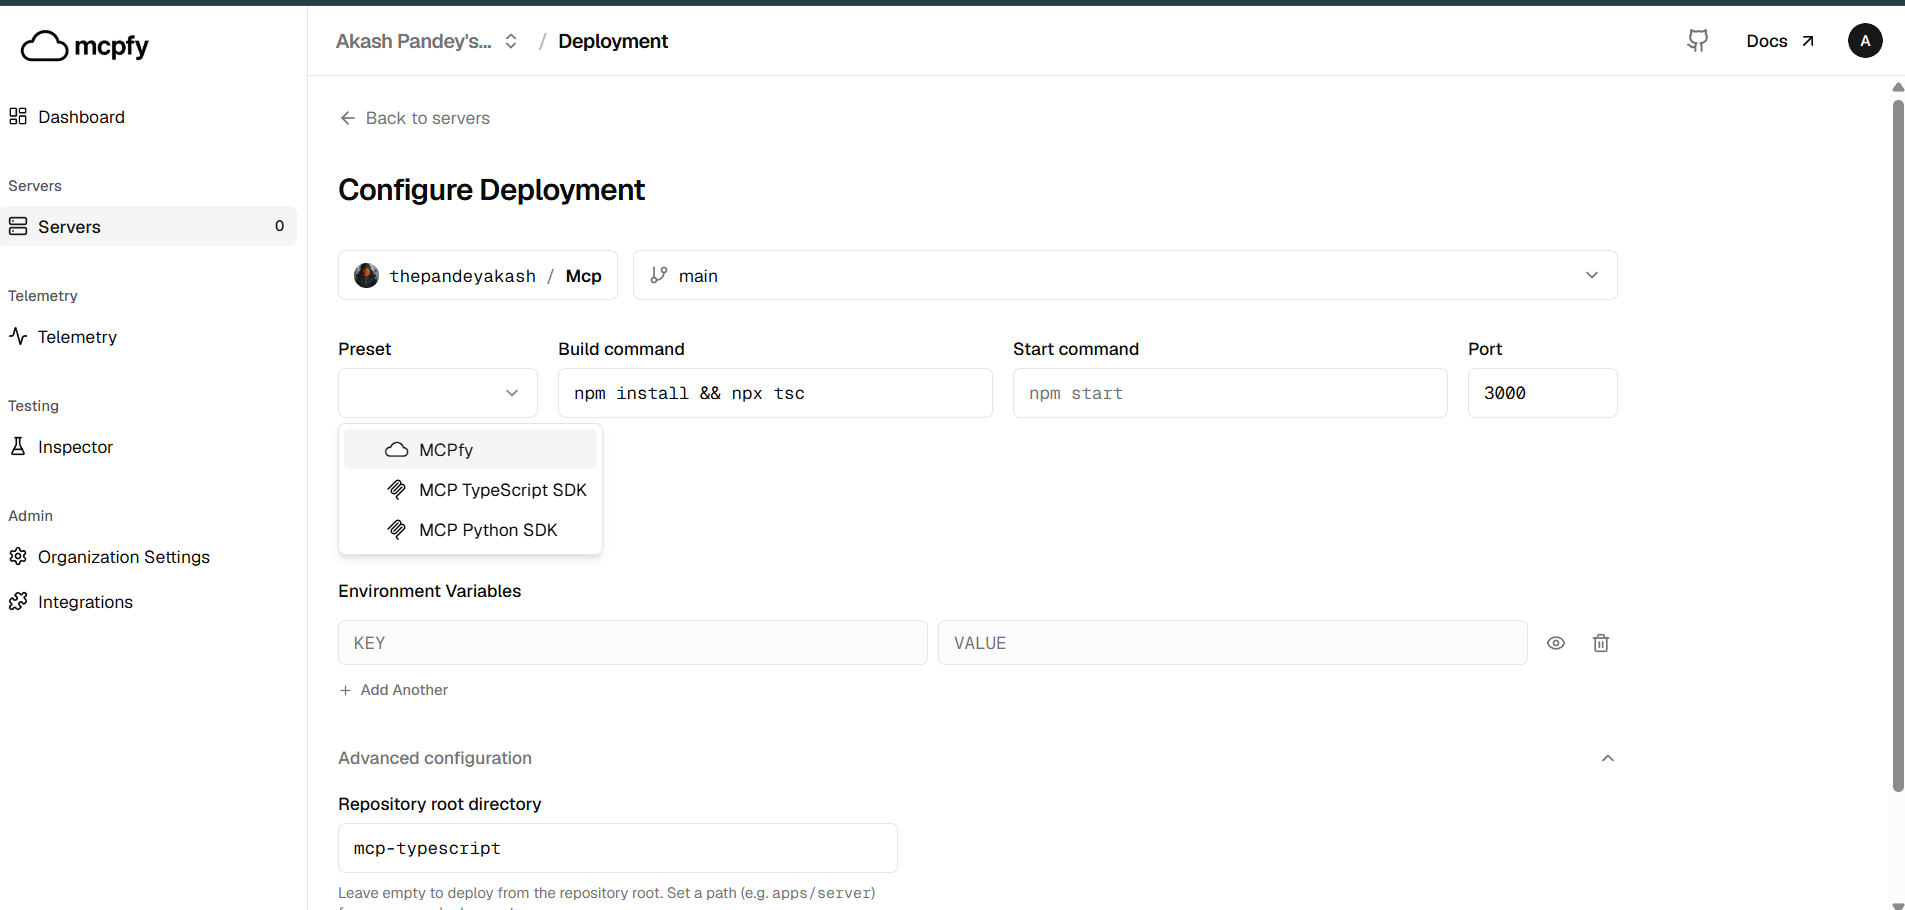Click the MCPfy cloud icon in preset list
The image size is (1905, 910).
click(397, 450)
